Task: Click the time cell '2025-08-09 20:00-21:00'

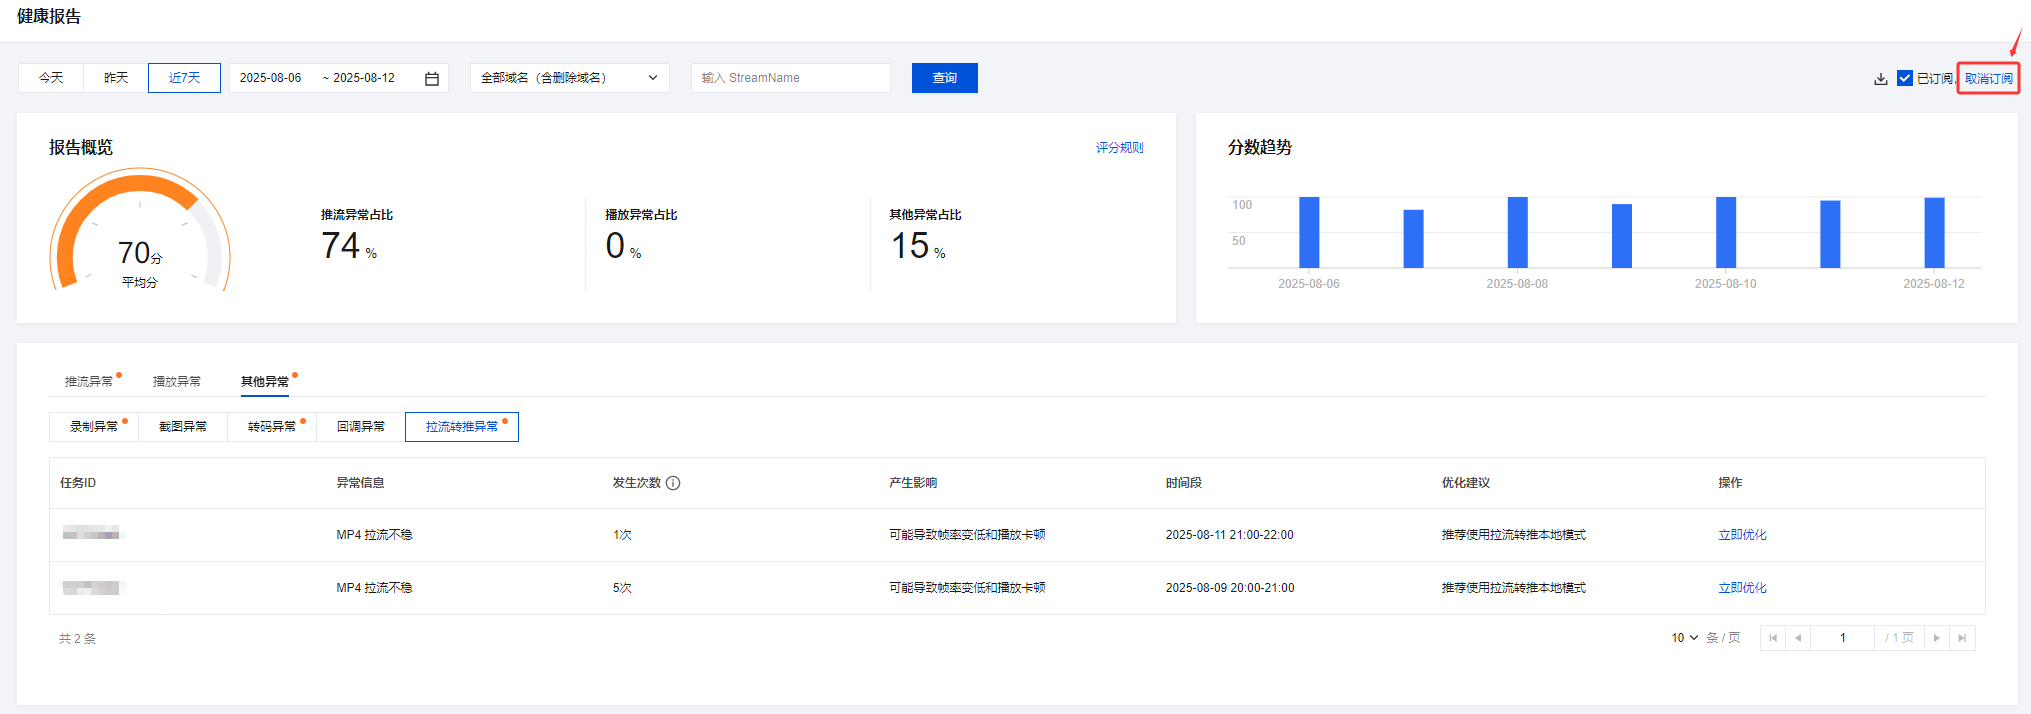Action: tap(1230, 588)
